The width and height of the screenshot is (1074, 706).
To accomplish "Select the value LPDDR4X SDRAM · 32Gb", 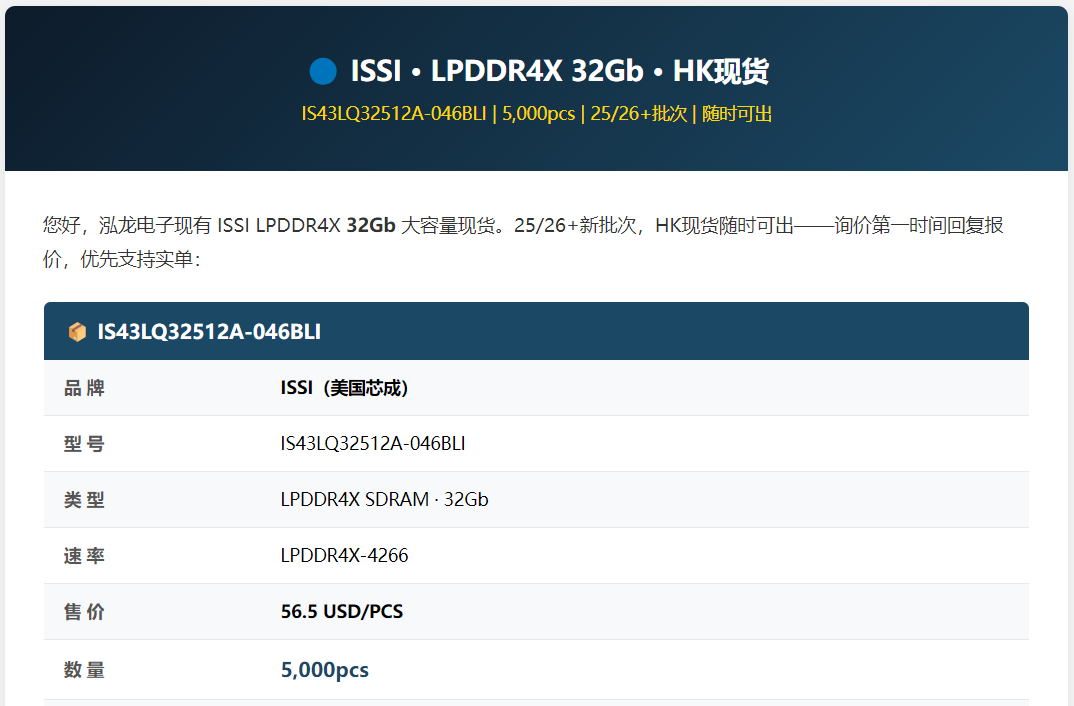I will pos(384,500).
